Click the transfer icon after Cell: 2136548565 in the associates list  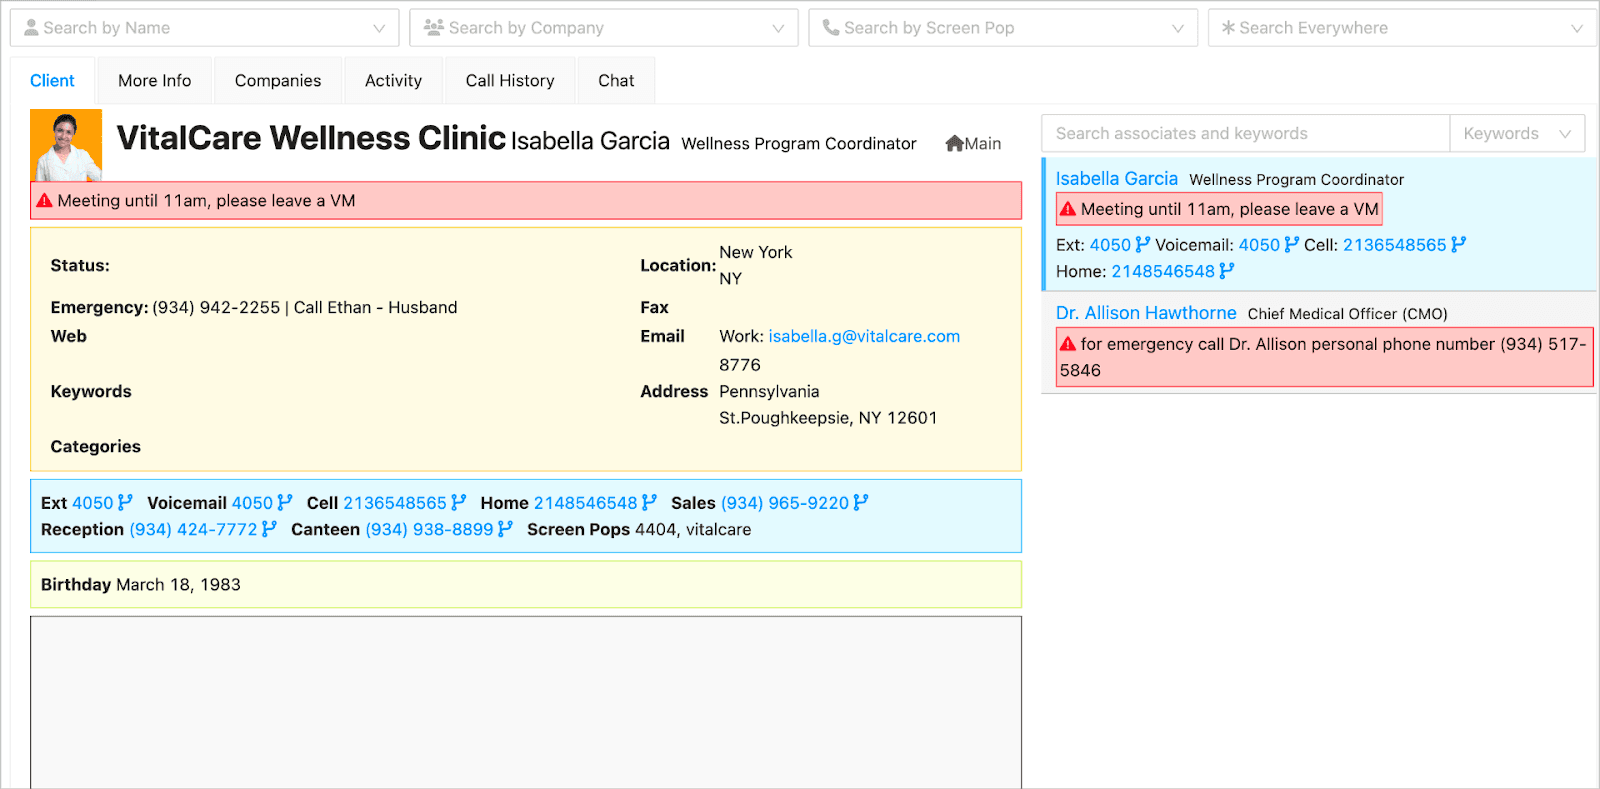tap(1458, 244)
